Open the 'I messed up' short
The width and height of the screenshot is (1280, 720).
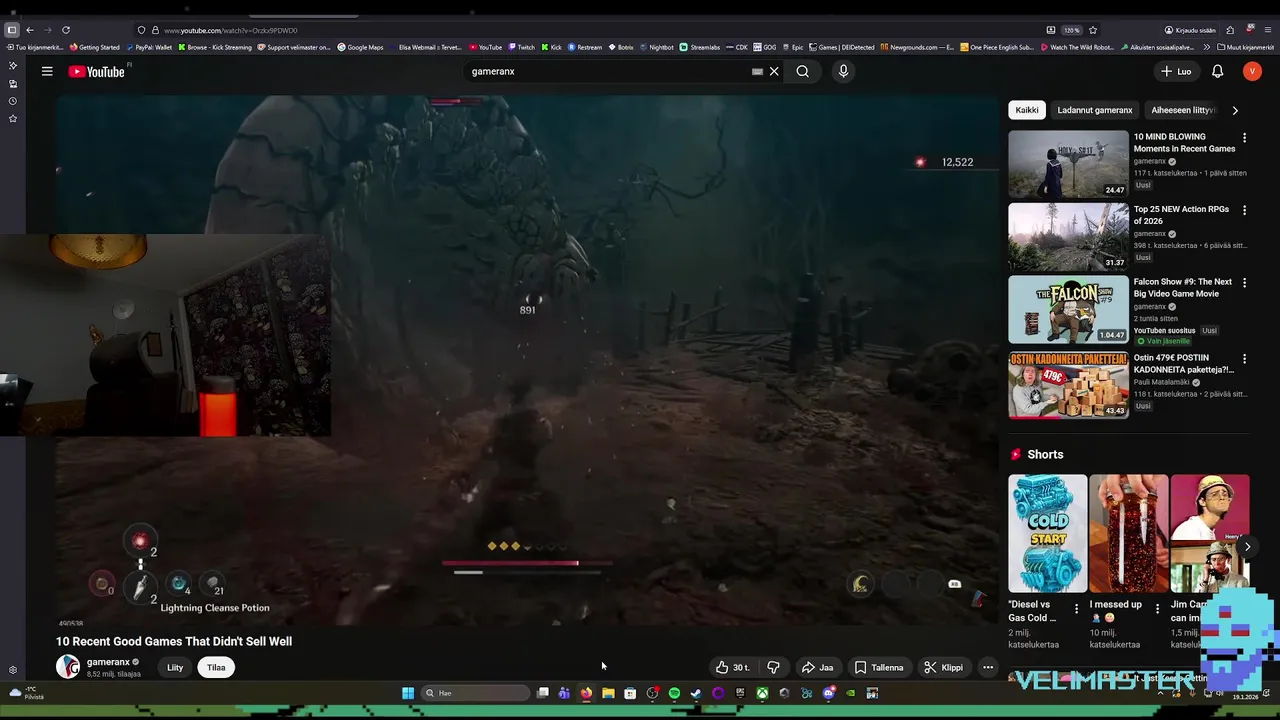click(x=1128, y=533)
